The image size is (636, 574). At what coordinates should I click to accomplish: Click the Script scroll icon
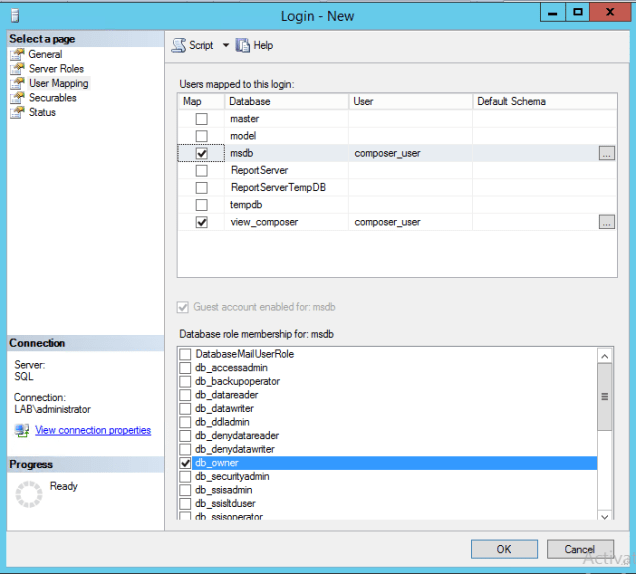(x=178, y=45)
